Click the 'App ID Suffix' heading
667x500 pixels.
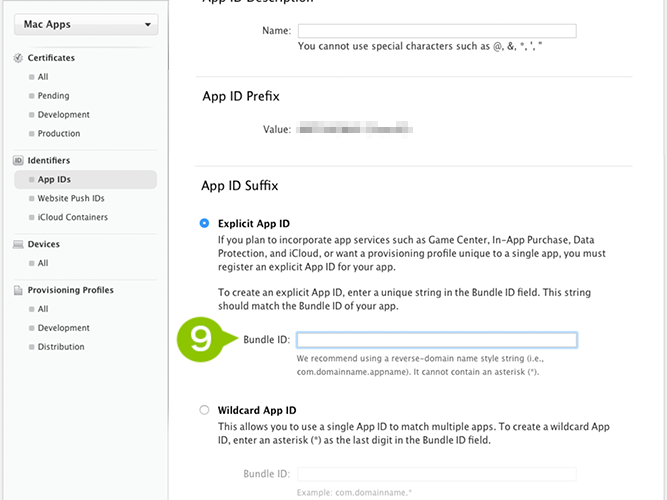coord(239,186)
